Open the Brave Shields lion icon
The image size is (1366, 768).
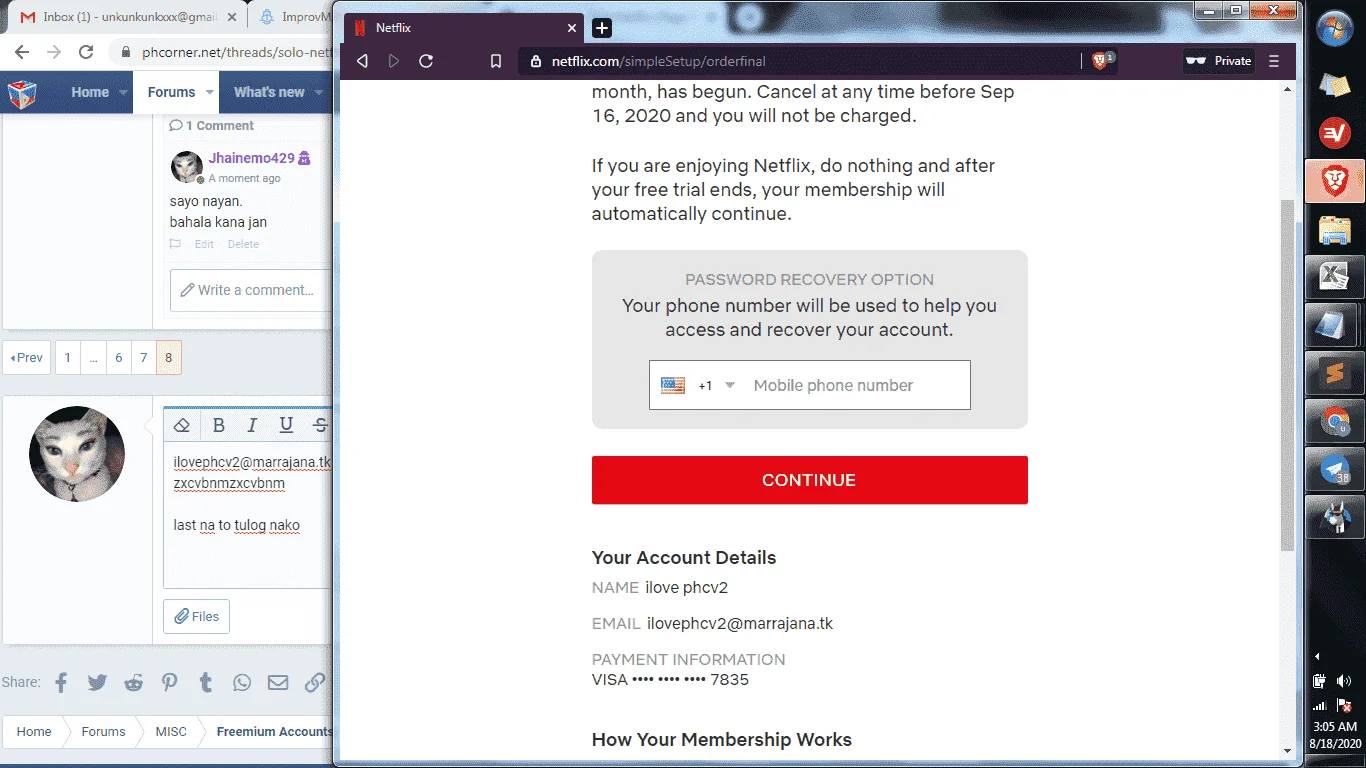(1099, 61)
